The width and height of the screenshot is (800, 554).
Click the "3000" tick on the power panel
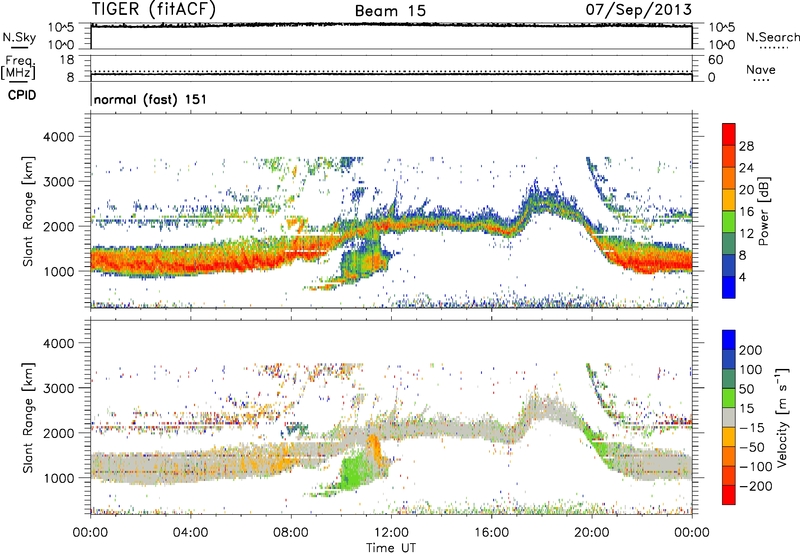pos(58,182)
